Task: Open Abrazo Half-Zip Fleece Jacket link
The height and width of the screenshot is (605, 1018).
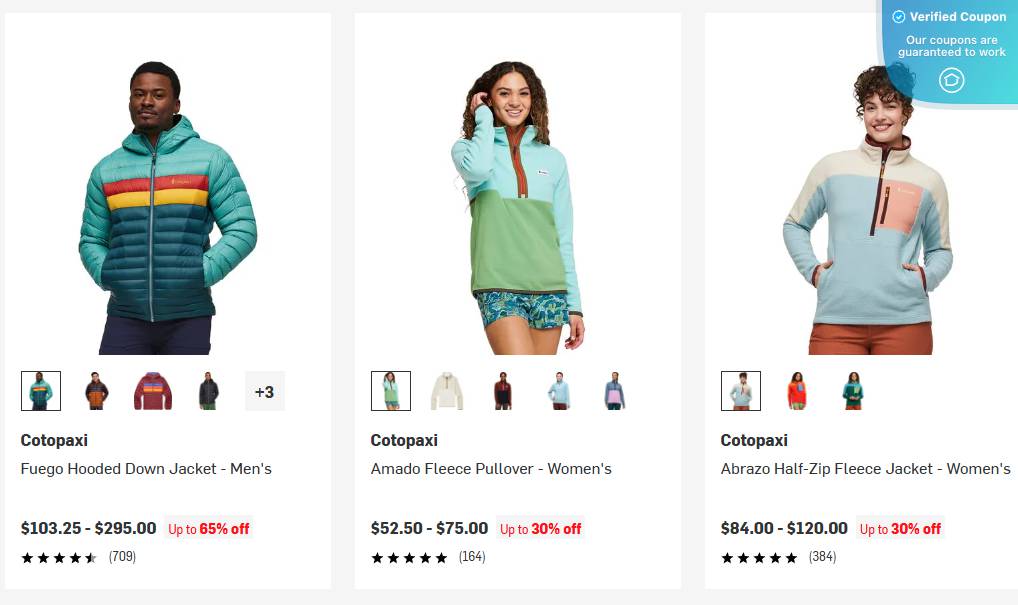Action: [865, 469]
